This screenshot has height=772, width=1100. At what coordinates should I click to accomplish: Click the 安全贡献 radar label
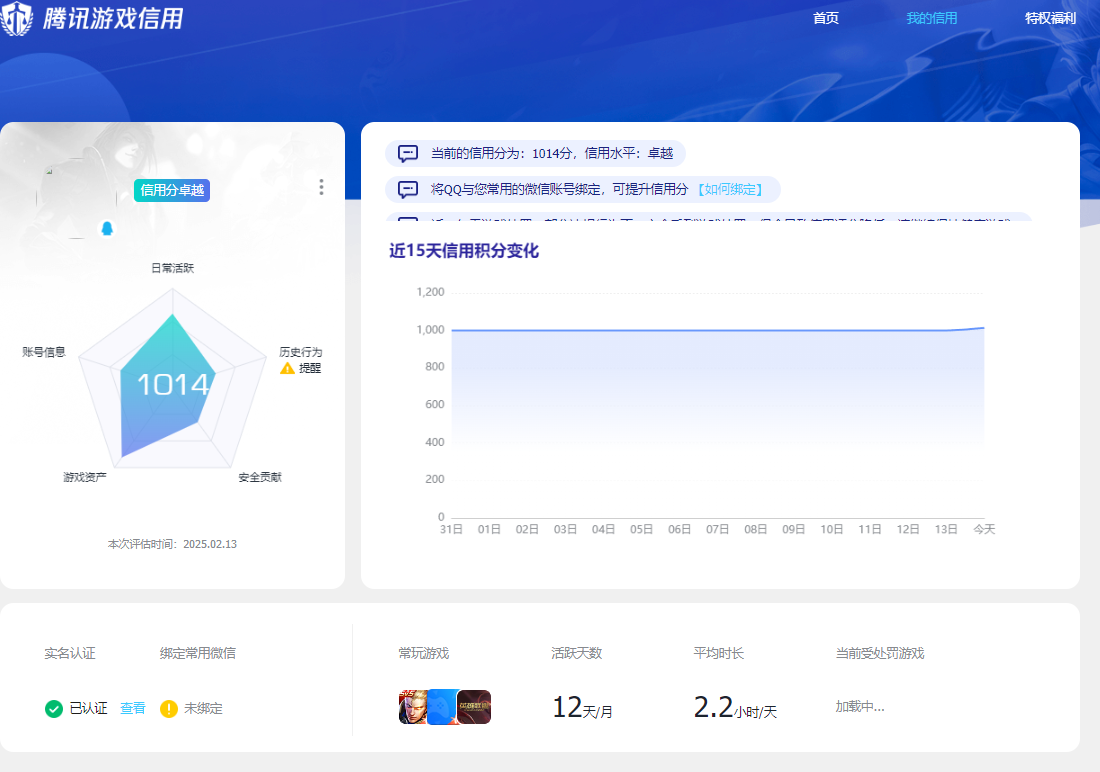[260, 477]
